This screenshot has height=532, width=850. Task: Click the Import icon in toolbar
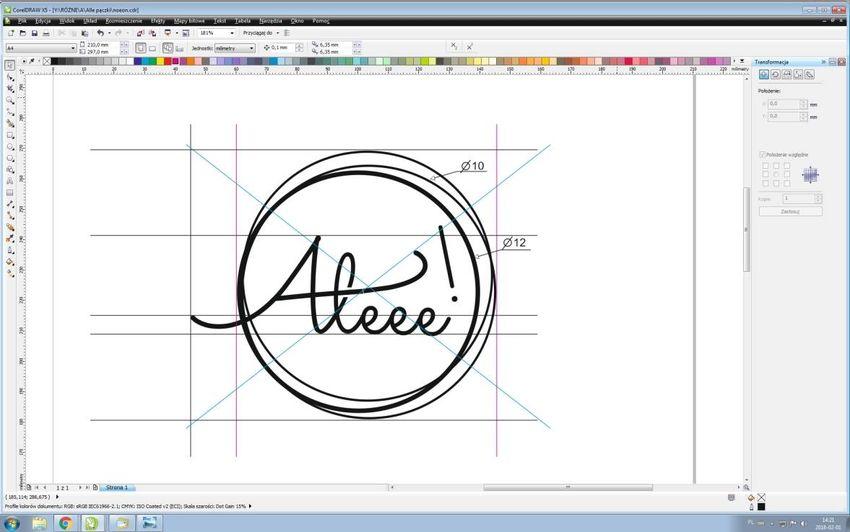tap(140, 33)
